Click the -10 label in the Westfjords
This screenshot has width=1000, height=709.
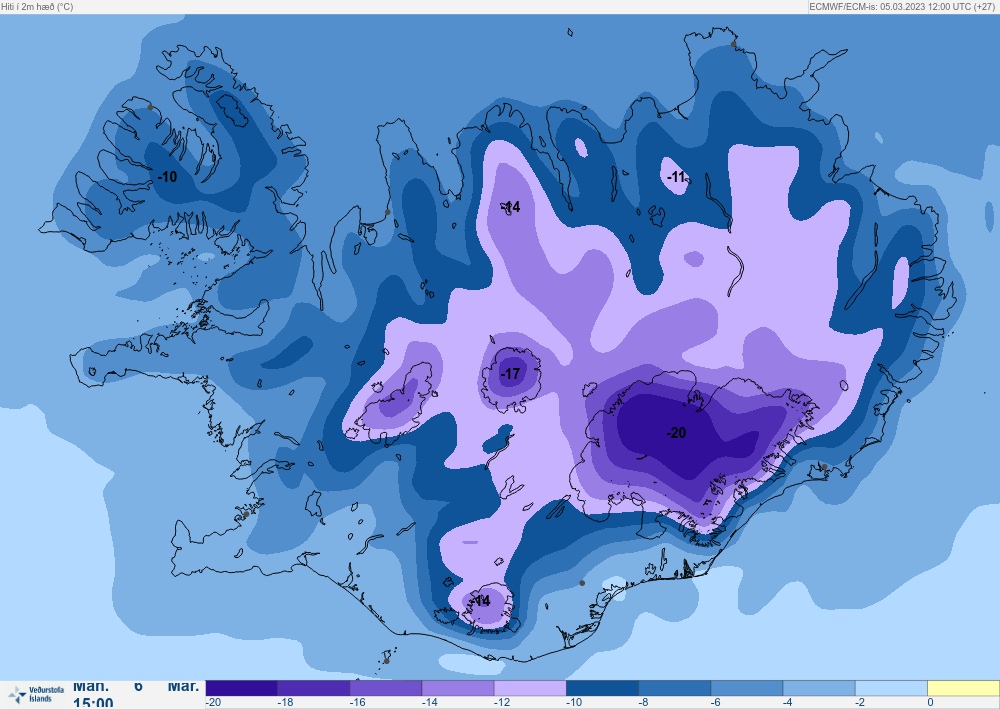(167, 177)
